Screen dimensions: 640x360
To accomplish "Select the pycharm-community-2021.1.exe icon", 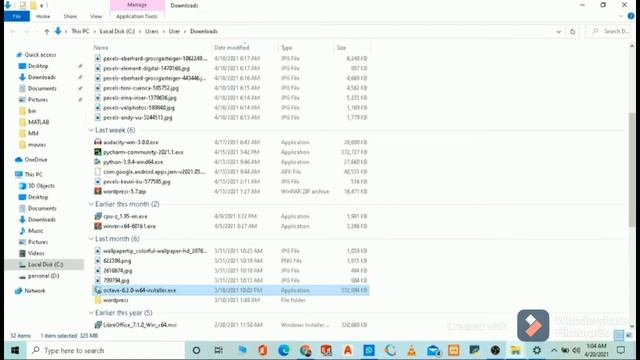I will coord(98,152).
